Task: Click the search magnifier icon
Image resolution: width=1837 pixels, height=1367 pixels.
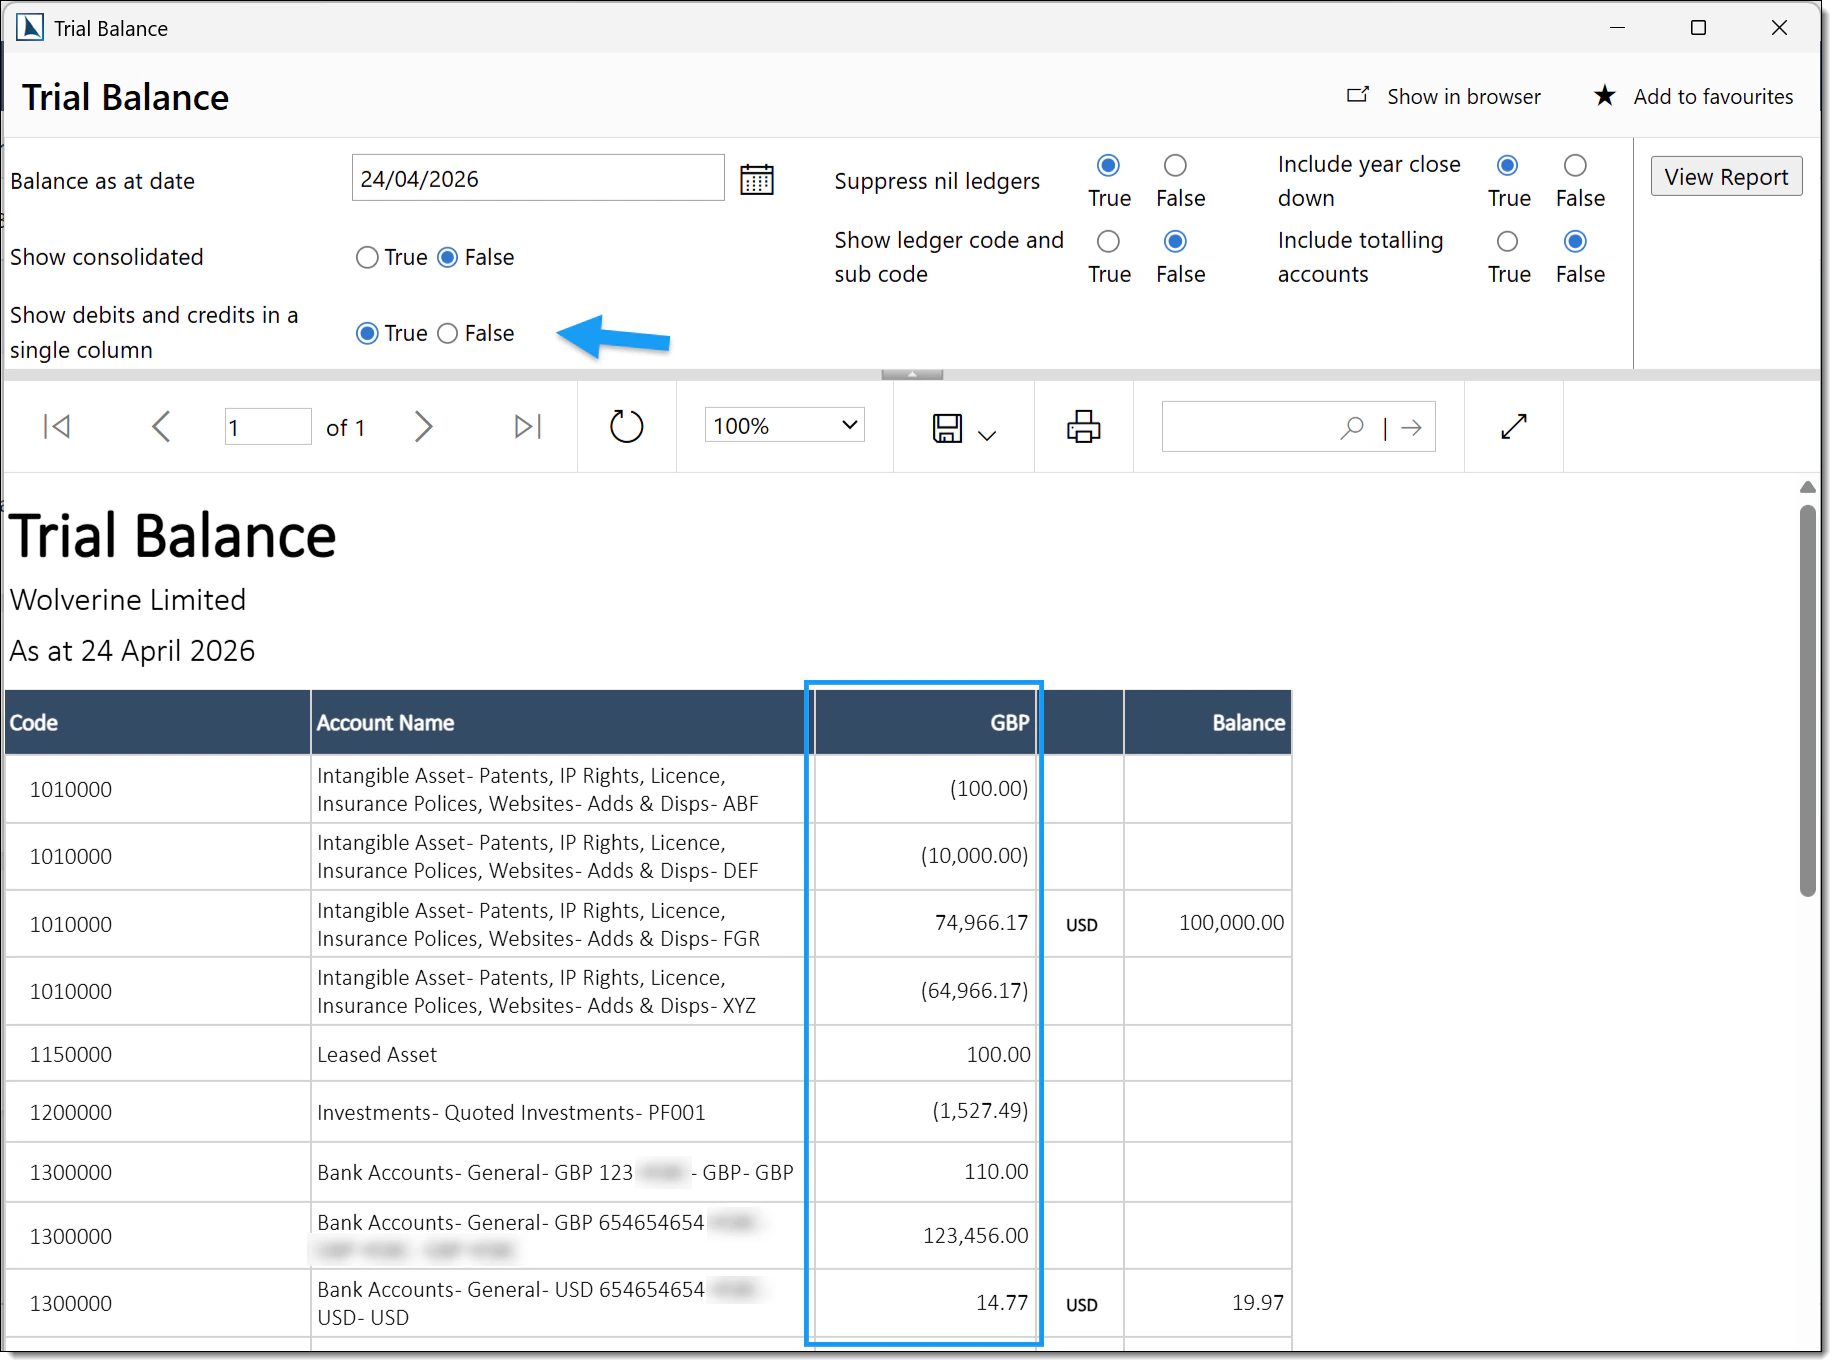Action: point(1352,428)
